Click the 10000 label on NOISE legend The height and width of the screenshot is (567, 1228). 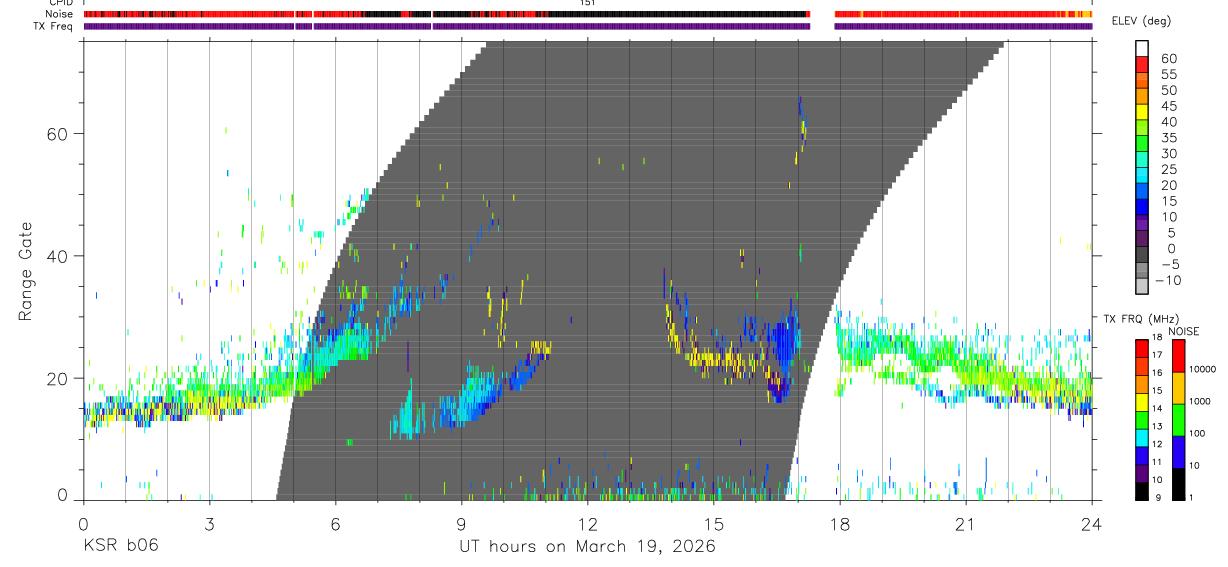(1204, 369)
